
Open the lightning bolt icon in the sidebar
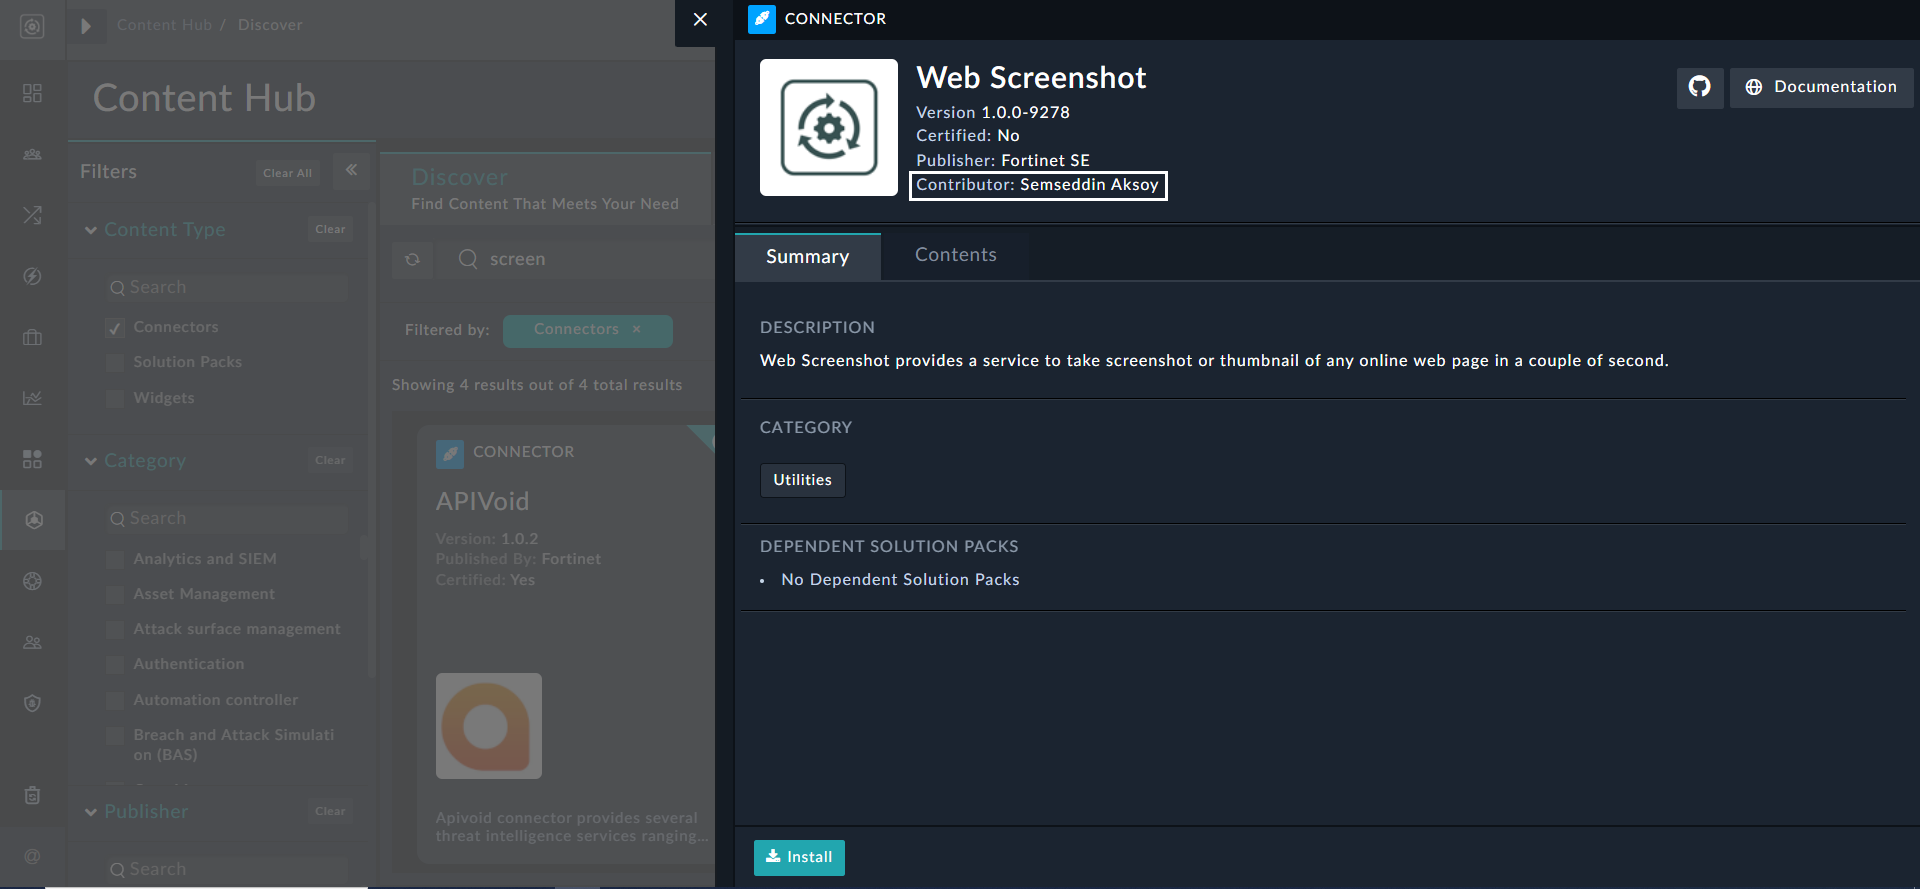tap(32, 276)
